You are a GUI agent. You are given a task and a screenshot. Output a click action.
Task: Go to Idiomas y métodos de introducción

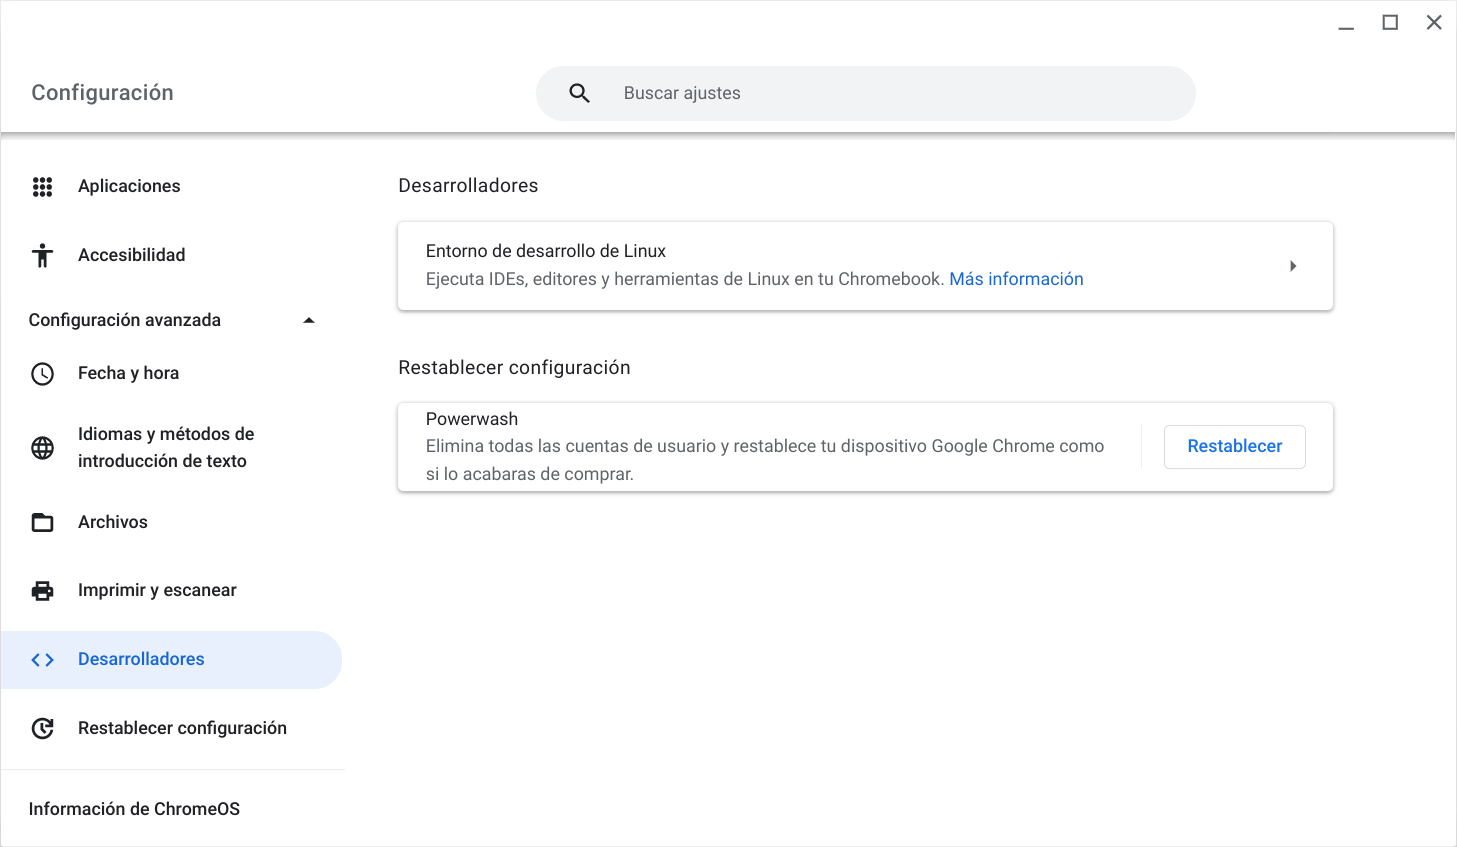tap(166, 447)
